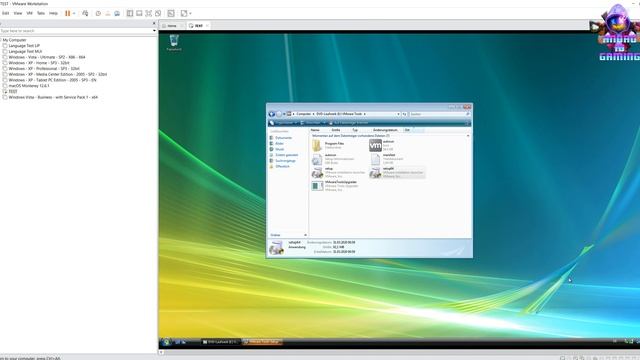The width and height of the screenshot is (640, 360).
Task: Open the View menu
Action: tap(18, 13)
